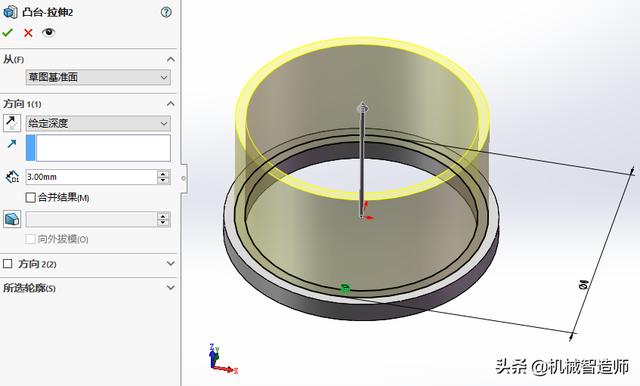
Task: Click the reverse direction button
Action: coord(12,123)
